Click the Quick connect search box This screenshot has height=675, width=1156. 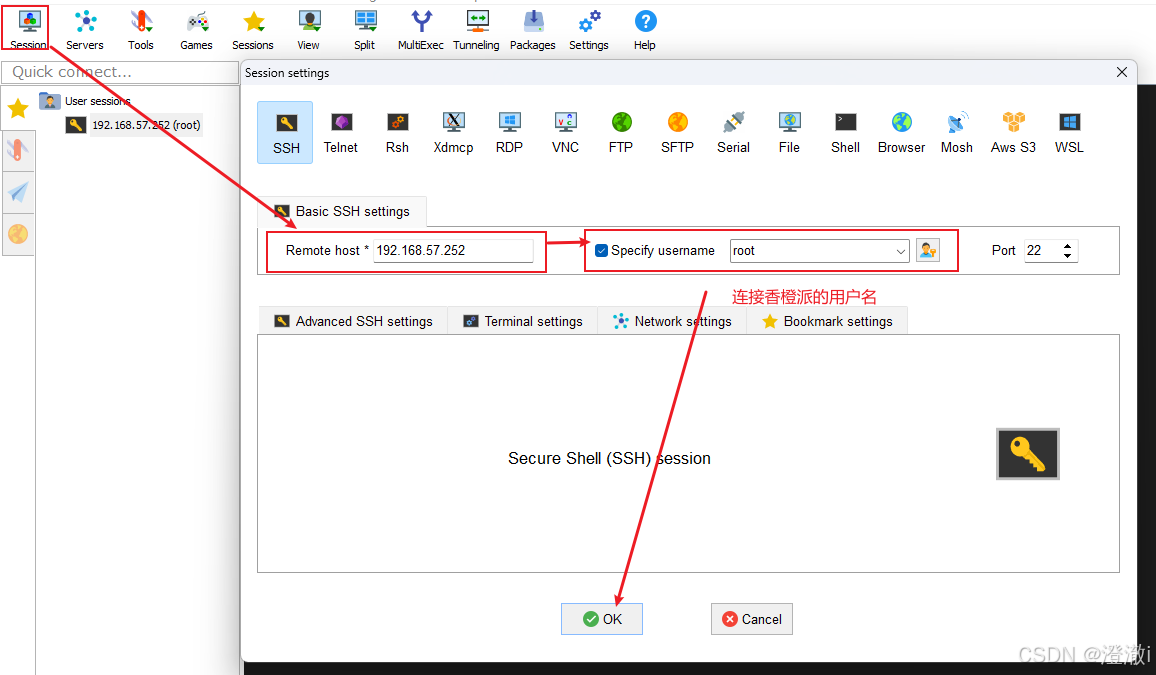(x=119, y=72)
